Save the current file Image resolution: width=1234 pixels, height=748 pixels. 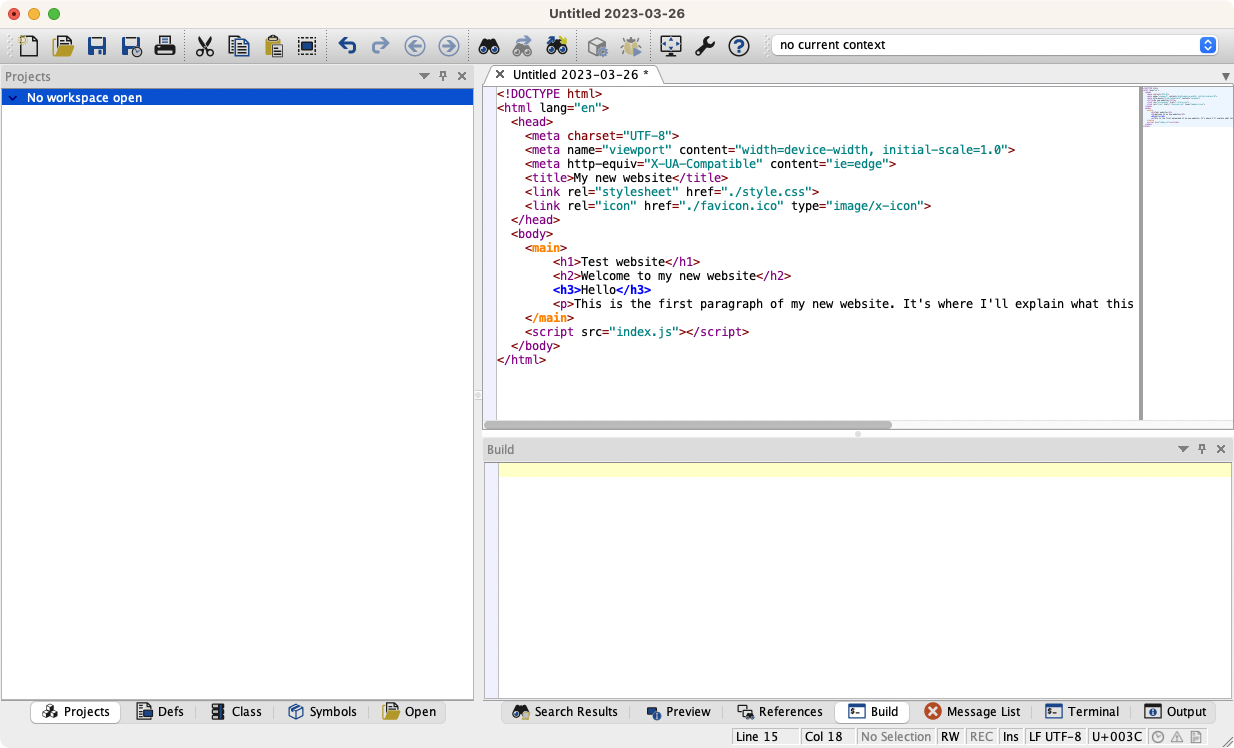pos(97,45)
